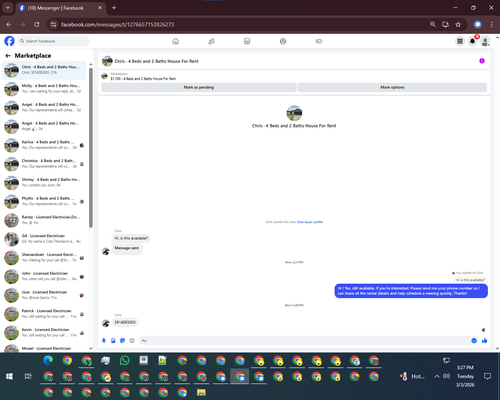
Task: Open Phyllis conversation in the list
Action: pyautogui.click(x=44, y=201)
